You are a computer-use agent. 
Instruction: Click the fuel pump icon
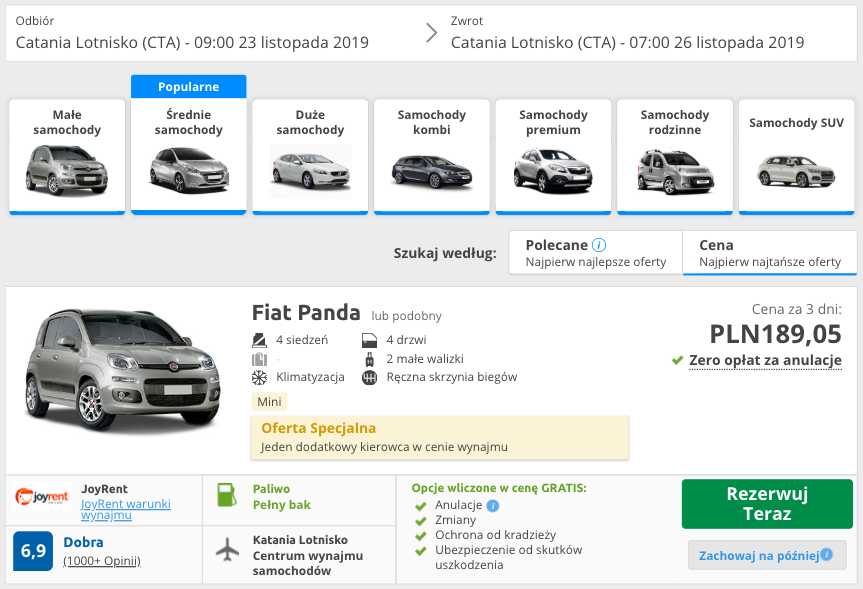coord(227,495)
